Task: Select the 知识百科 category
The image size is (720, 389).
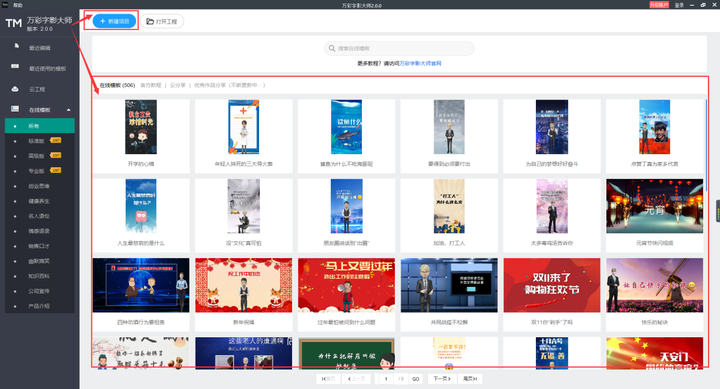Action: [39, 276]
